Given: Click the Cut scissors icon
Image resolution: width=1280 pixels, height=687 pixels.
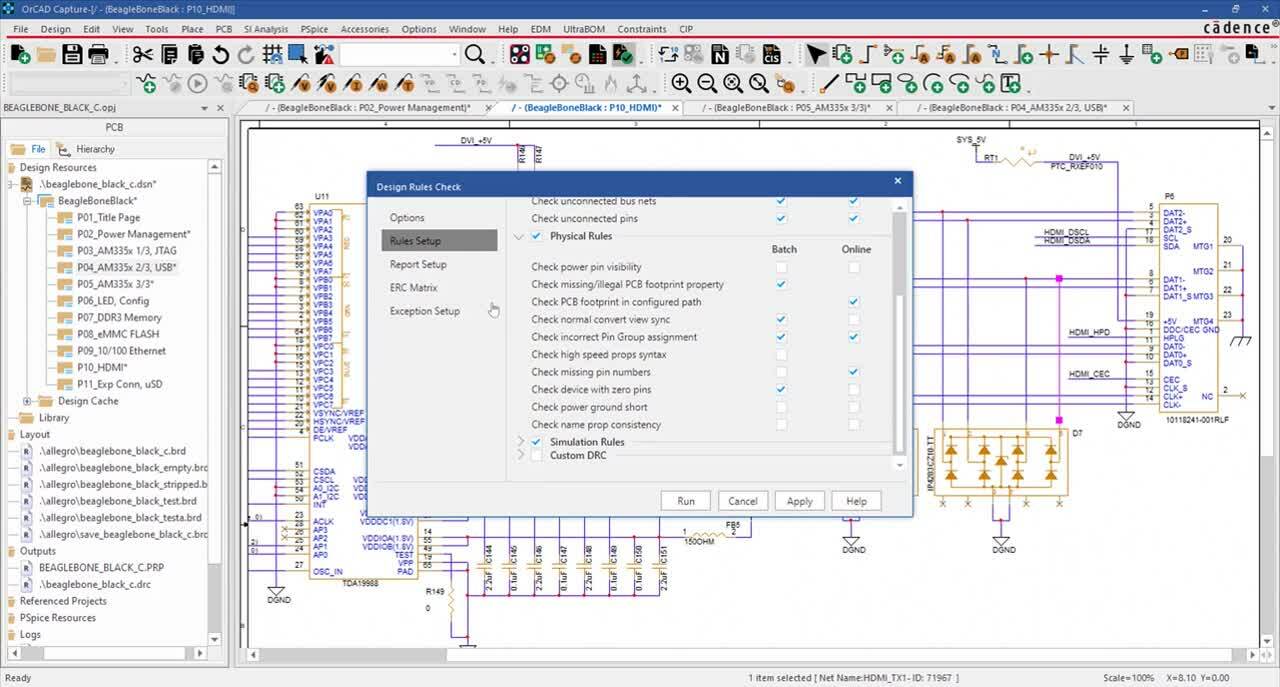Looking at the screenshot, I should point(143,54).
